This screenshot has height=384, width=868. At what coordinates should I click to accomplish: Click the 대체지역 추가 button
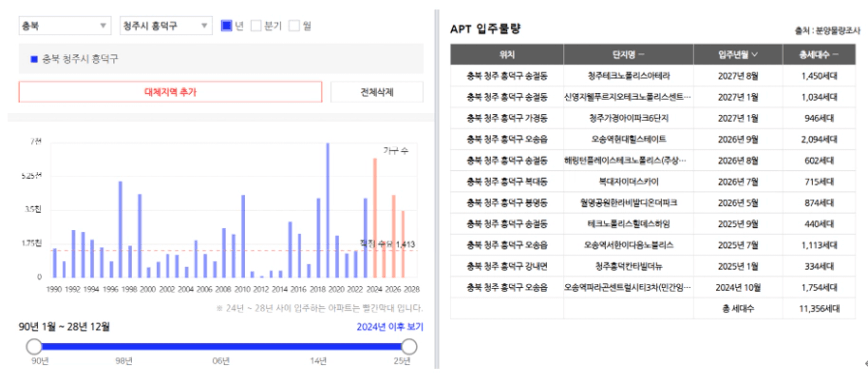point(170,92)
